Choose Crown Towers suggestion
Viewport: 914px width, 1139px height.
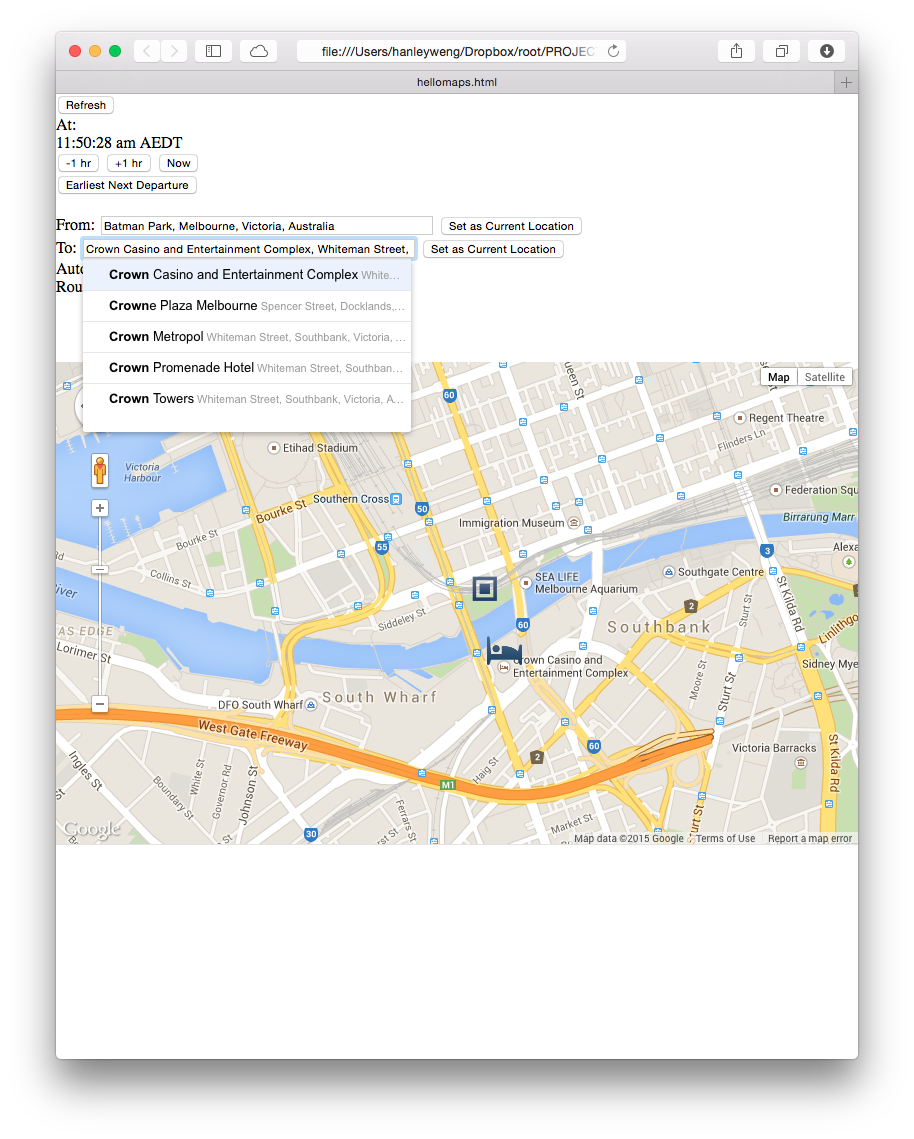click(247, 399)
